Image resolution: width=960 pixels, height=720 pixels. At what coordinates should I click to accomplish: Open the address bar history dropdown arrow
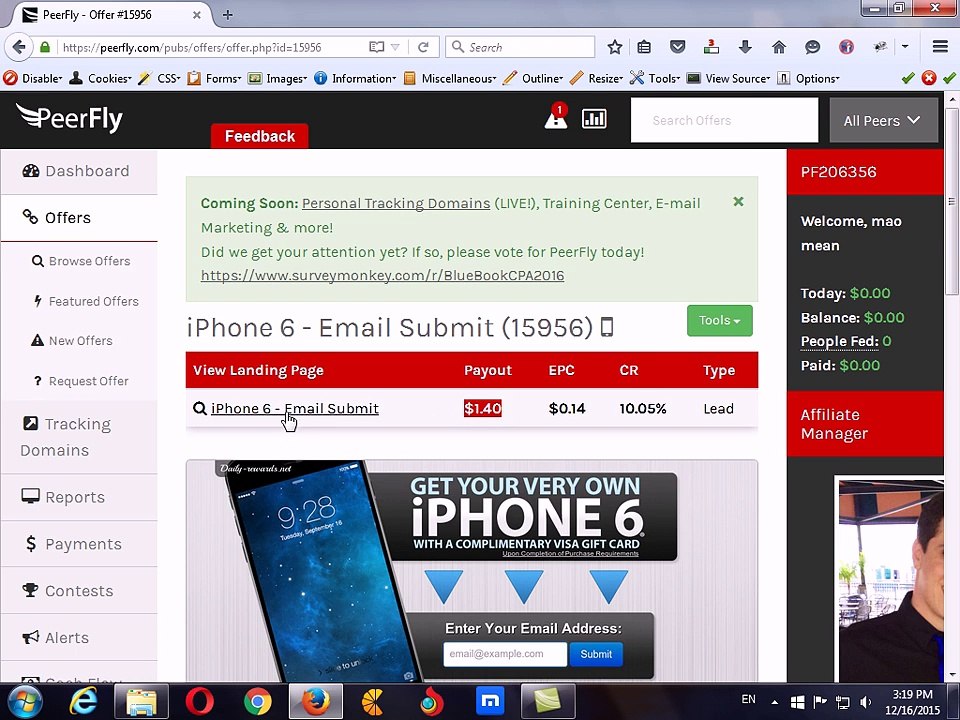(396, 47)
